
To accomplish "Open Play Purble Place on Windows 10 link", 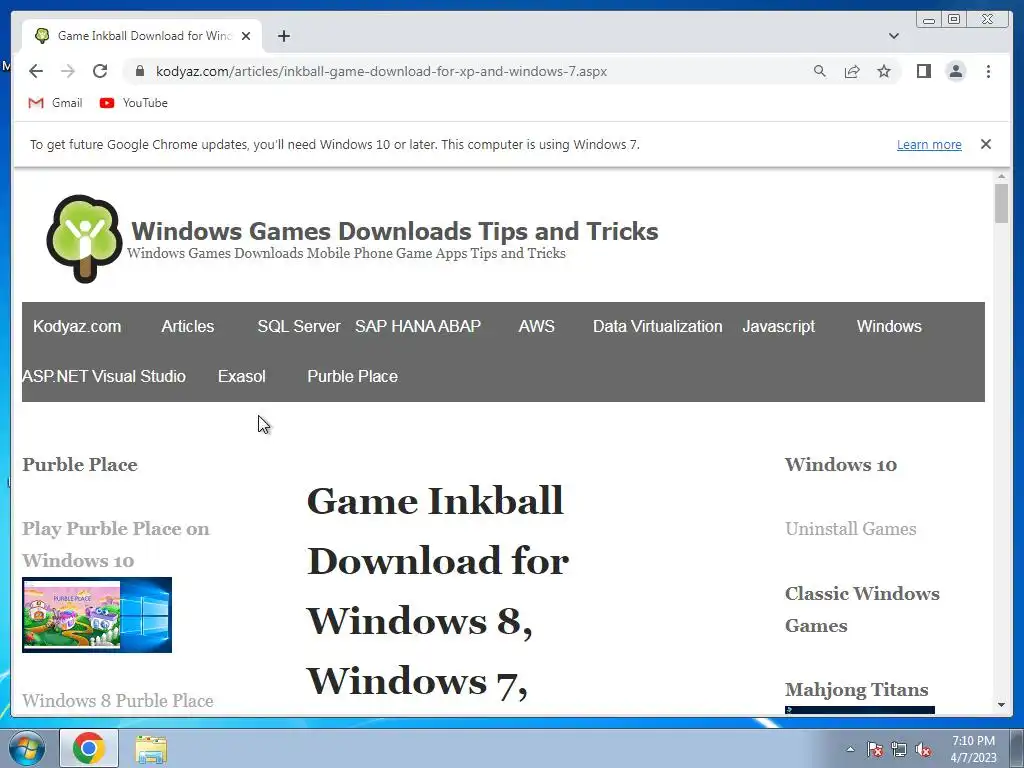I will 116,544.
